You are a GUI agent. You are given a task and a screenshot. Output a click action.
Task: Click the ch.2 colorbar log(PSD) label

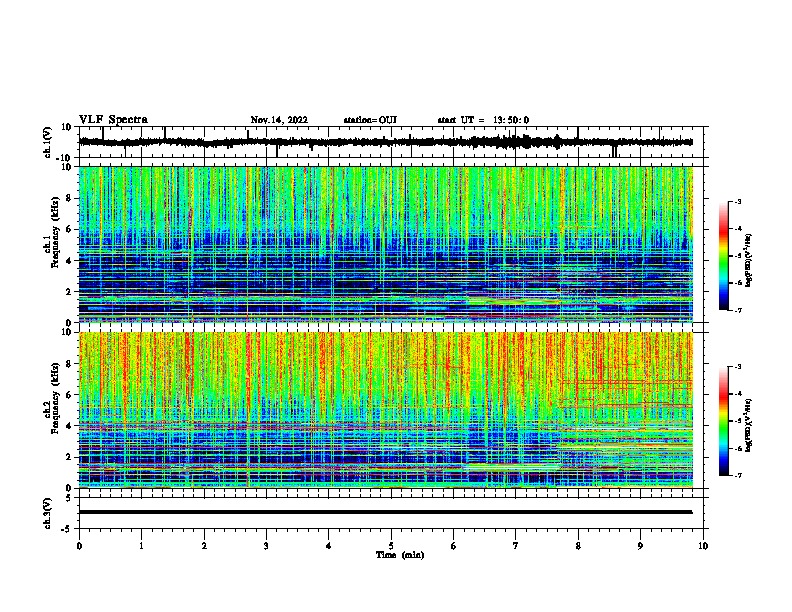tap(748, 425)
